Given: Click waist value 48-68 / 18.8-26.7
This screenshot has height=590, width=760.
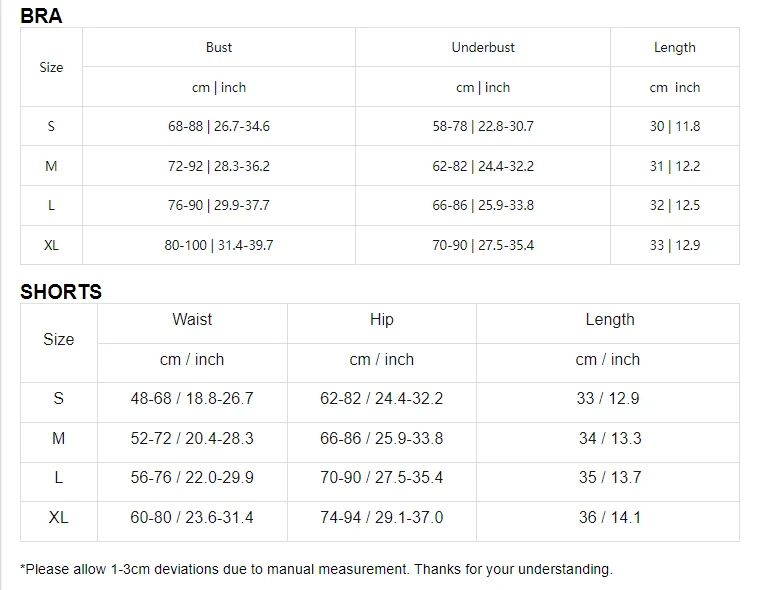Looking at the screenshot, I should pos(192,399).
